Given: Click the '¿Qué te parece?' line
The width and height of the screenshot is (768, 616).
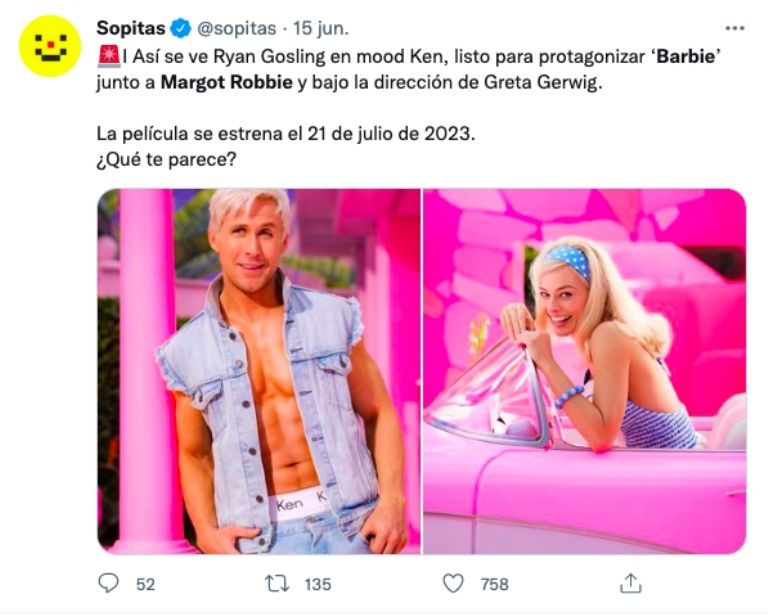Looking at the screenshot, I should coord(172,159).
